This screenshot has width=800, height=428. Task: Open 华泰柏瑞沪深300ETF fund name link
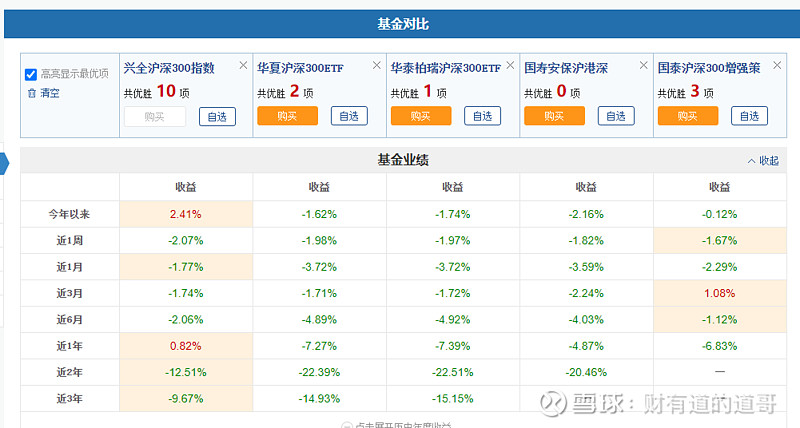pyautogui.click(x=445, y=68)
